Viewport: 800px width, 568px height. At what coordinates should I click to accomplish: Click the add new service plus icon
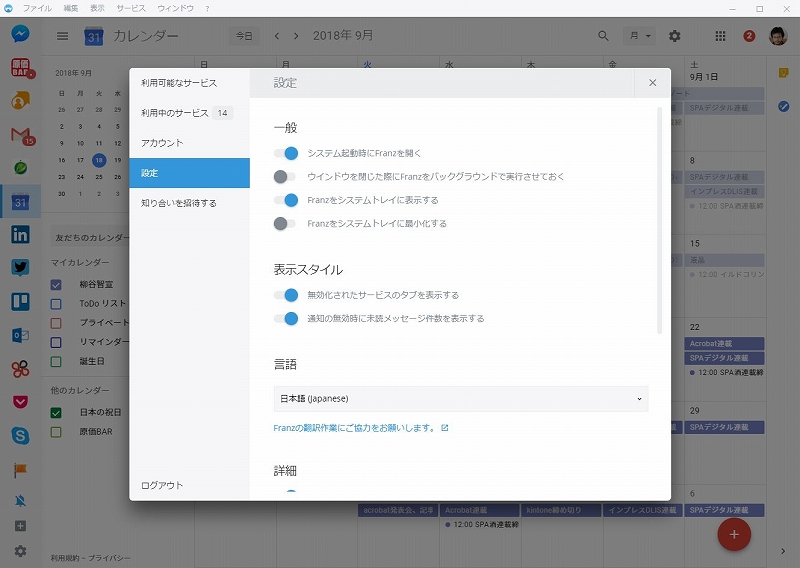coord(20,526)
